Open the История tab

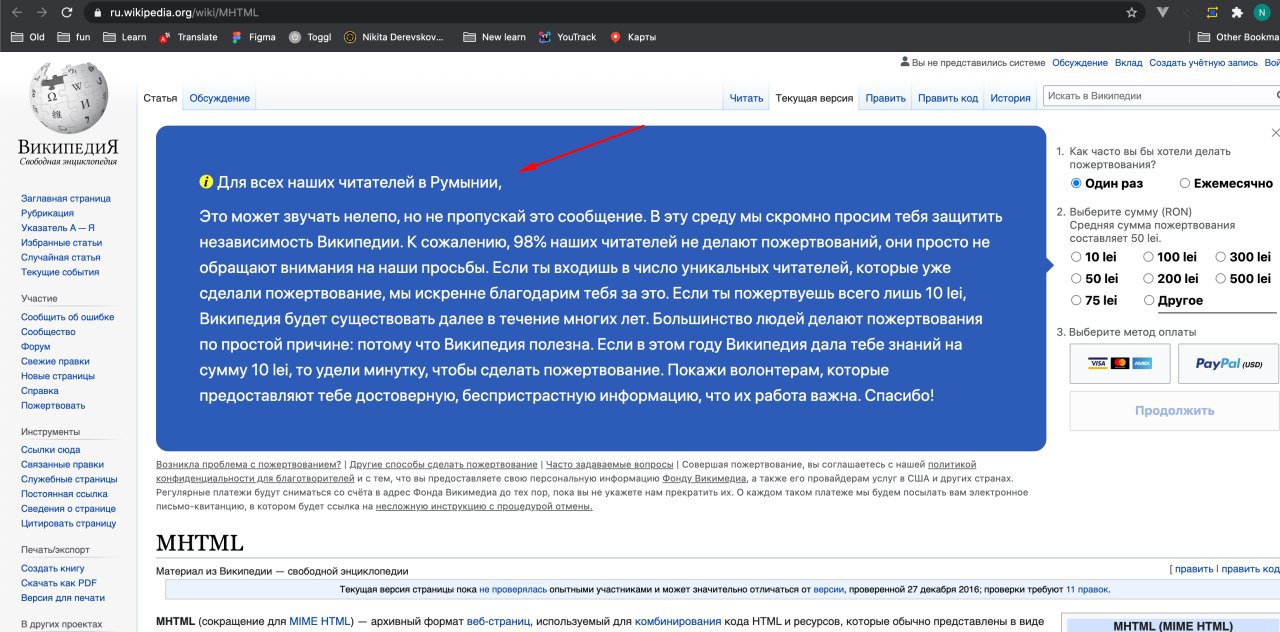(x=1010, y=98)
